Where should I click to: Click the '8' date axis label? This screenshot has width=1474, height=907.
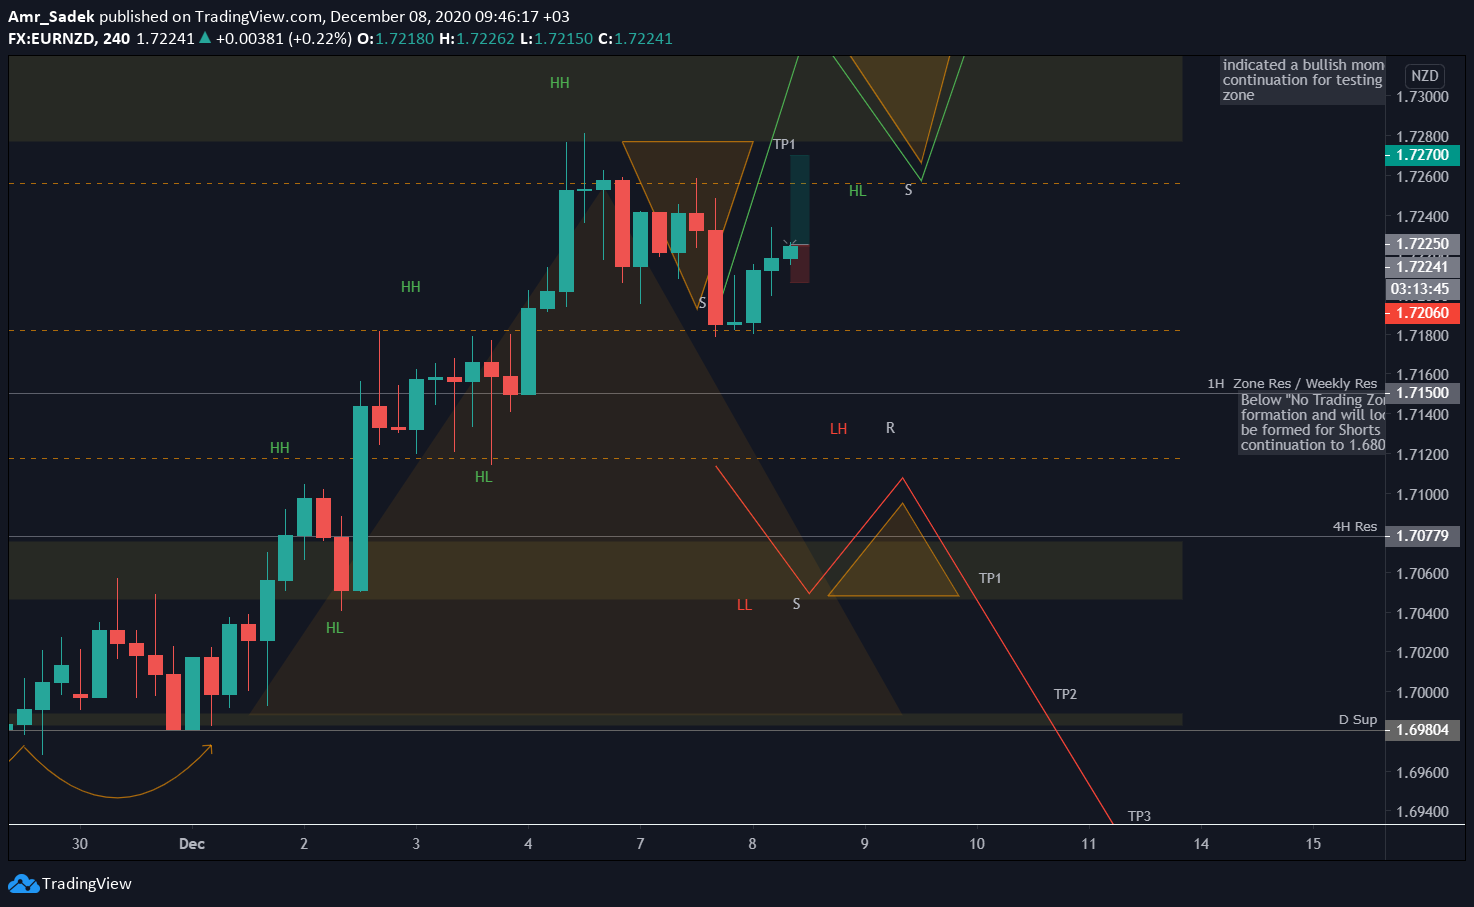752,844
